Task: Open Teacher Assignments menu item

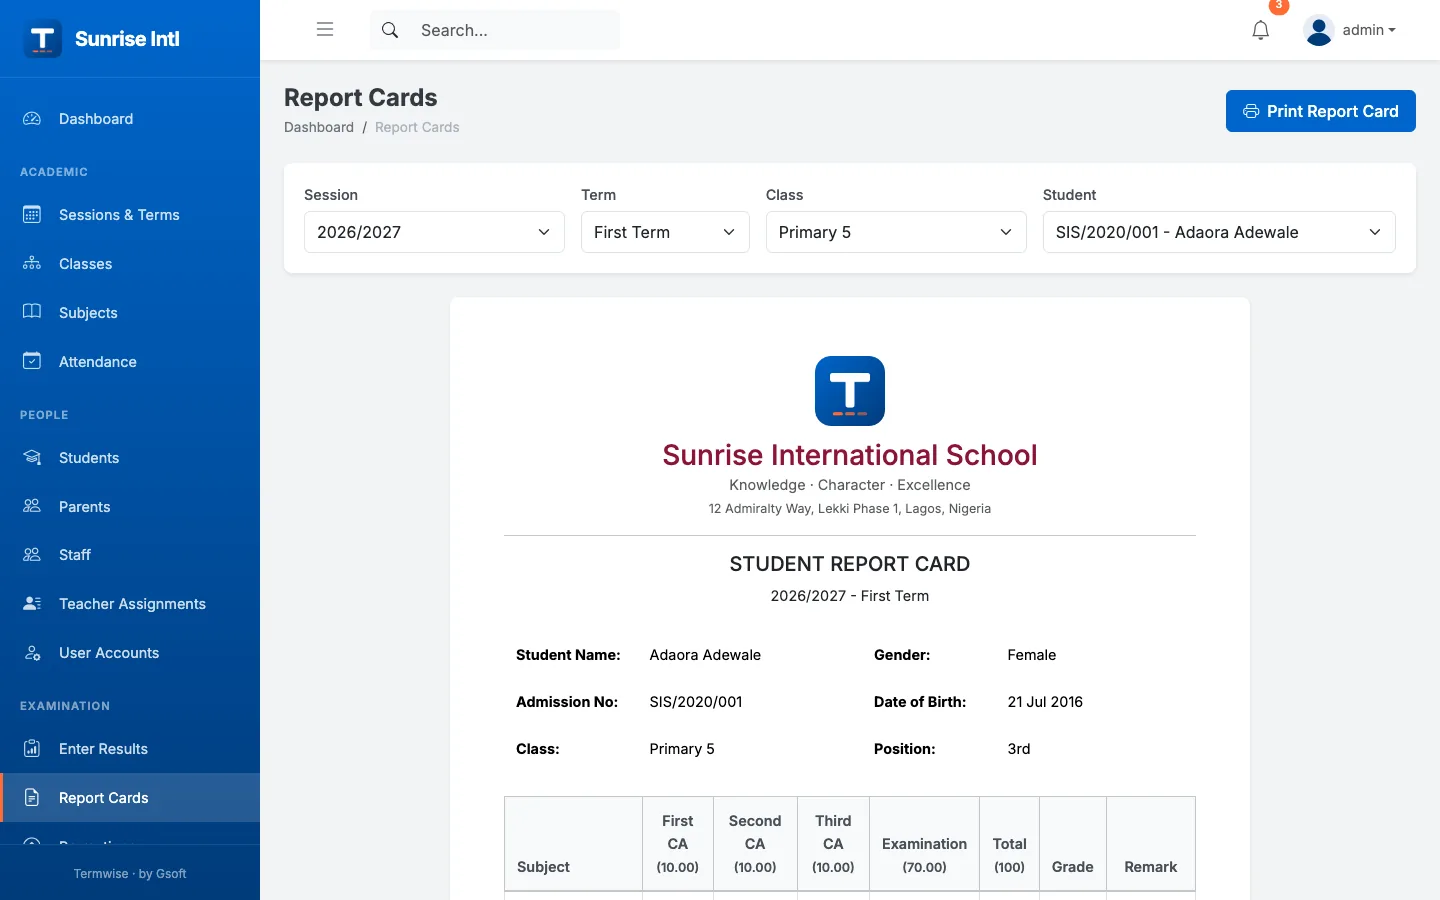Action: (130, 603)
